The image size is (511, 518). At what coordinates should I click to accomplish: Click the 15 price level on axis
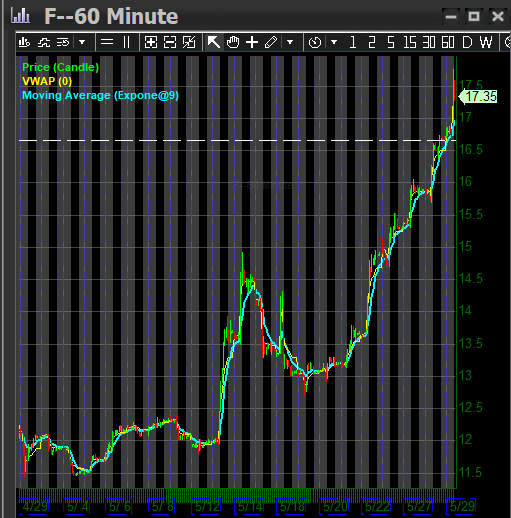(x=465, y=247)
